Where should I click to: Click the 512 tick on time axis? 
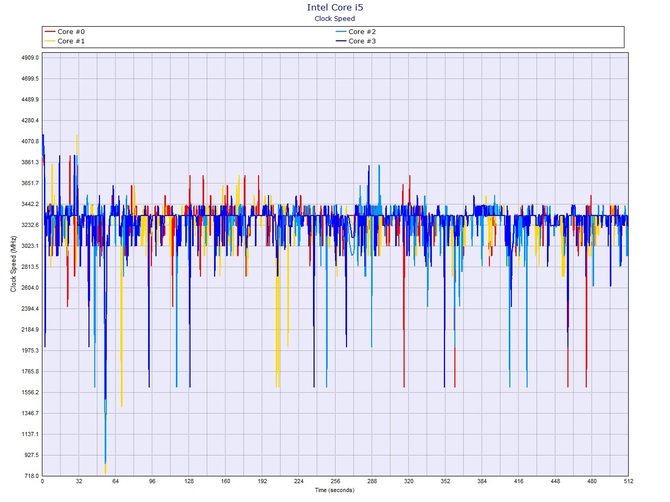pyautogui.click(x=628, y=481)
